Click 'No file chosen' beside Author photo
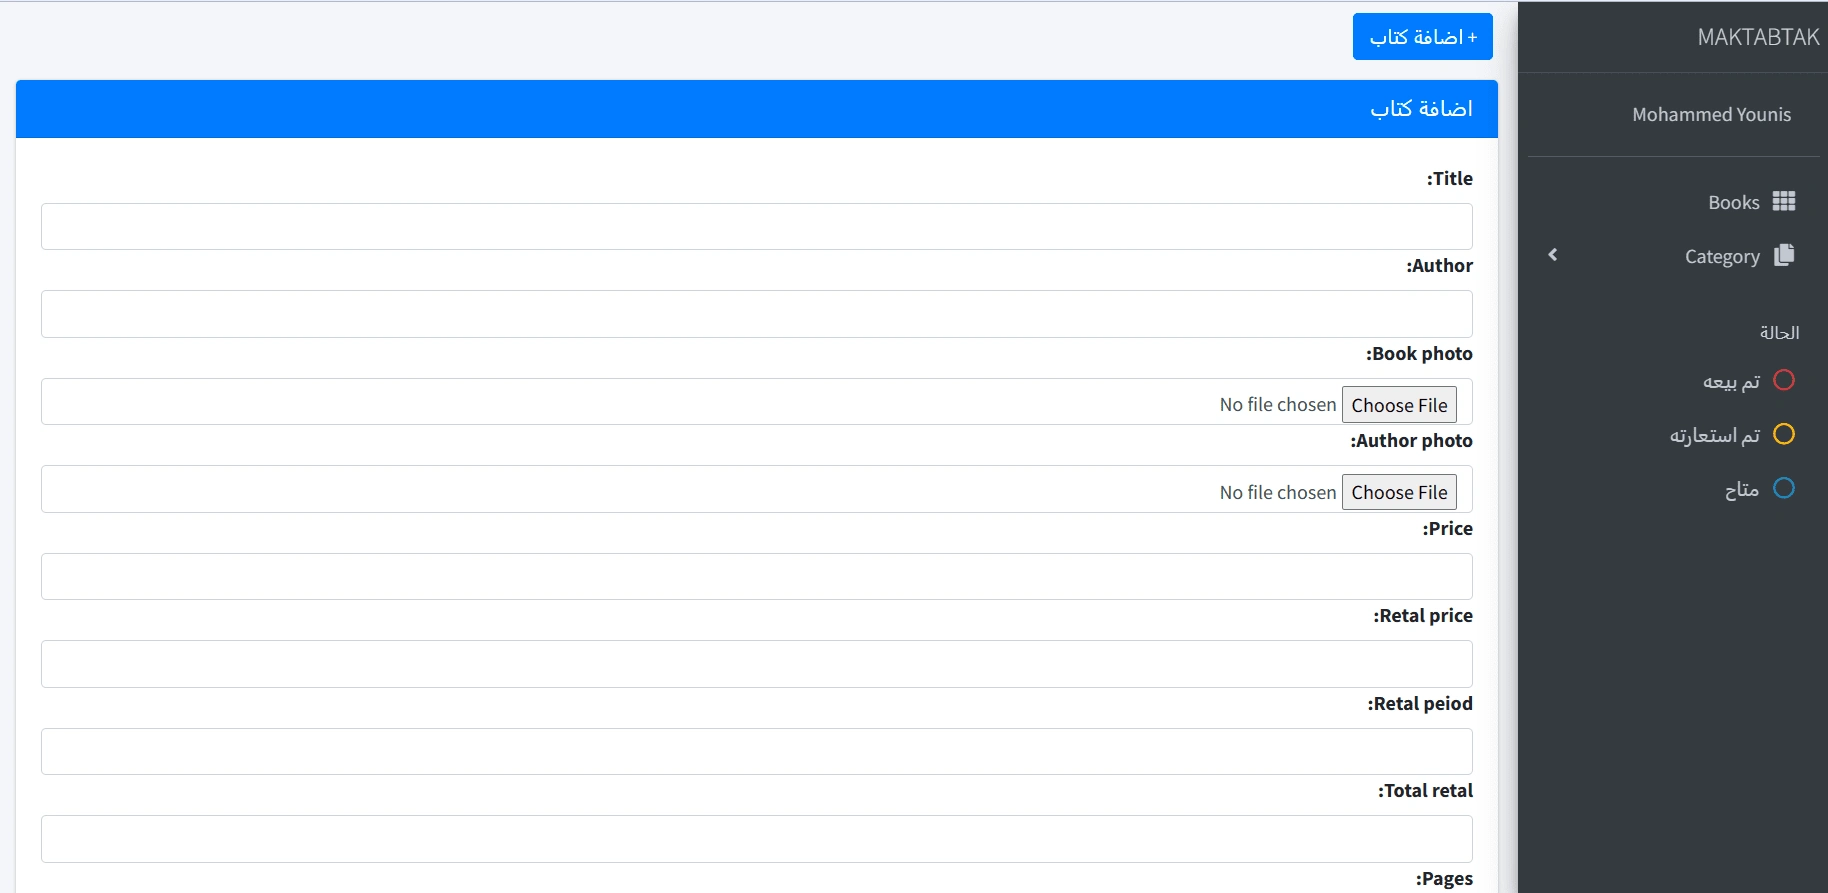 click(x=1278, y=493)
